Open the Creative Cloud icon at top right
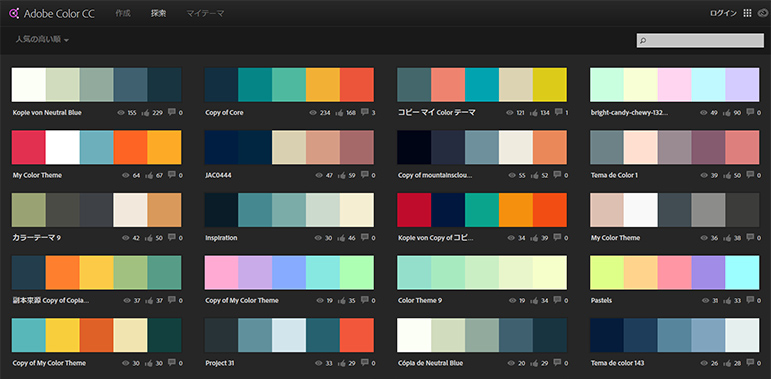This screenshot has width=771, height=379. tap(763, 13)
